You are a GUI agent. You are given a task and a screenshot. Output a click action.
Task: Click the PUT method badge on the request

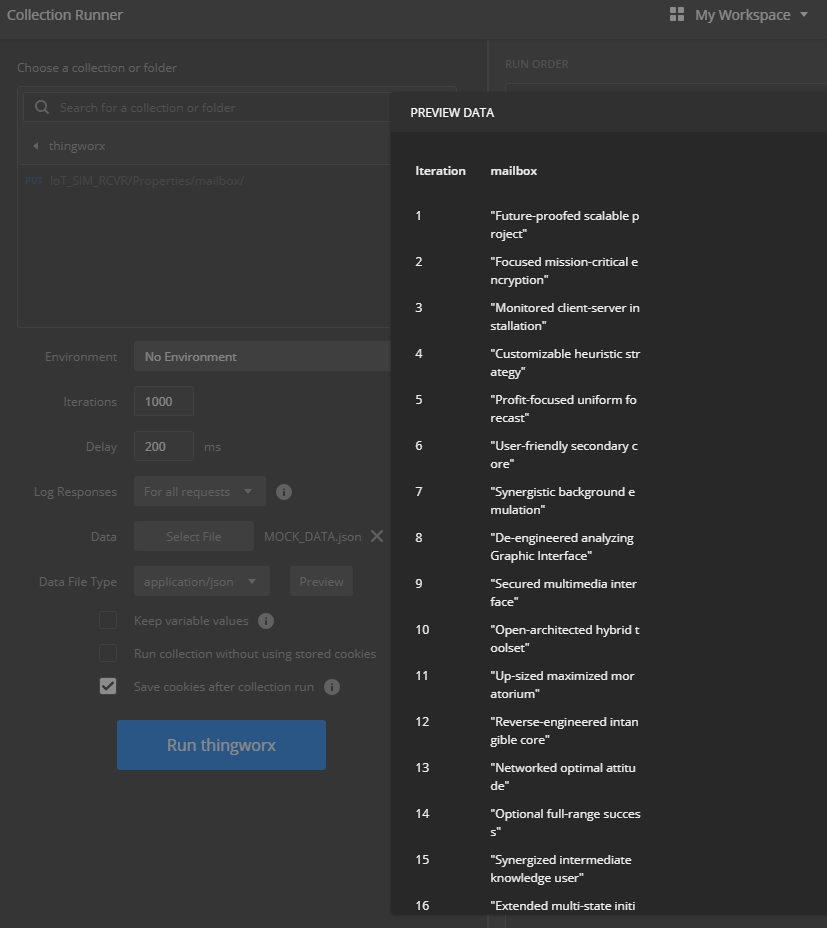click(x=33, y=180)
